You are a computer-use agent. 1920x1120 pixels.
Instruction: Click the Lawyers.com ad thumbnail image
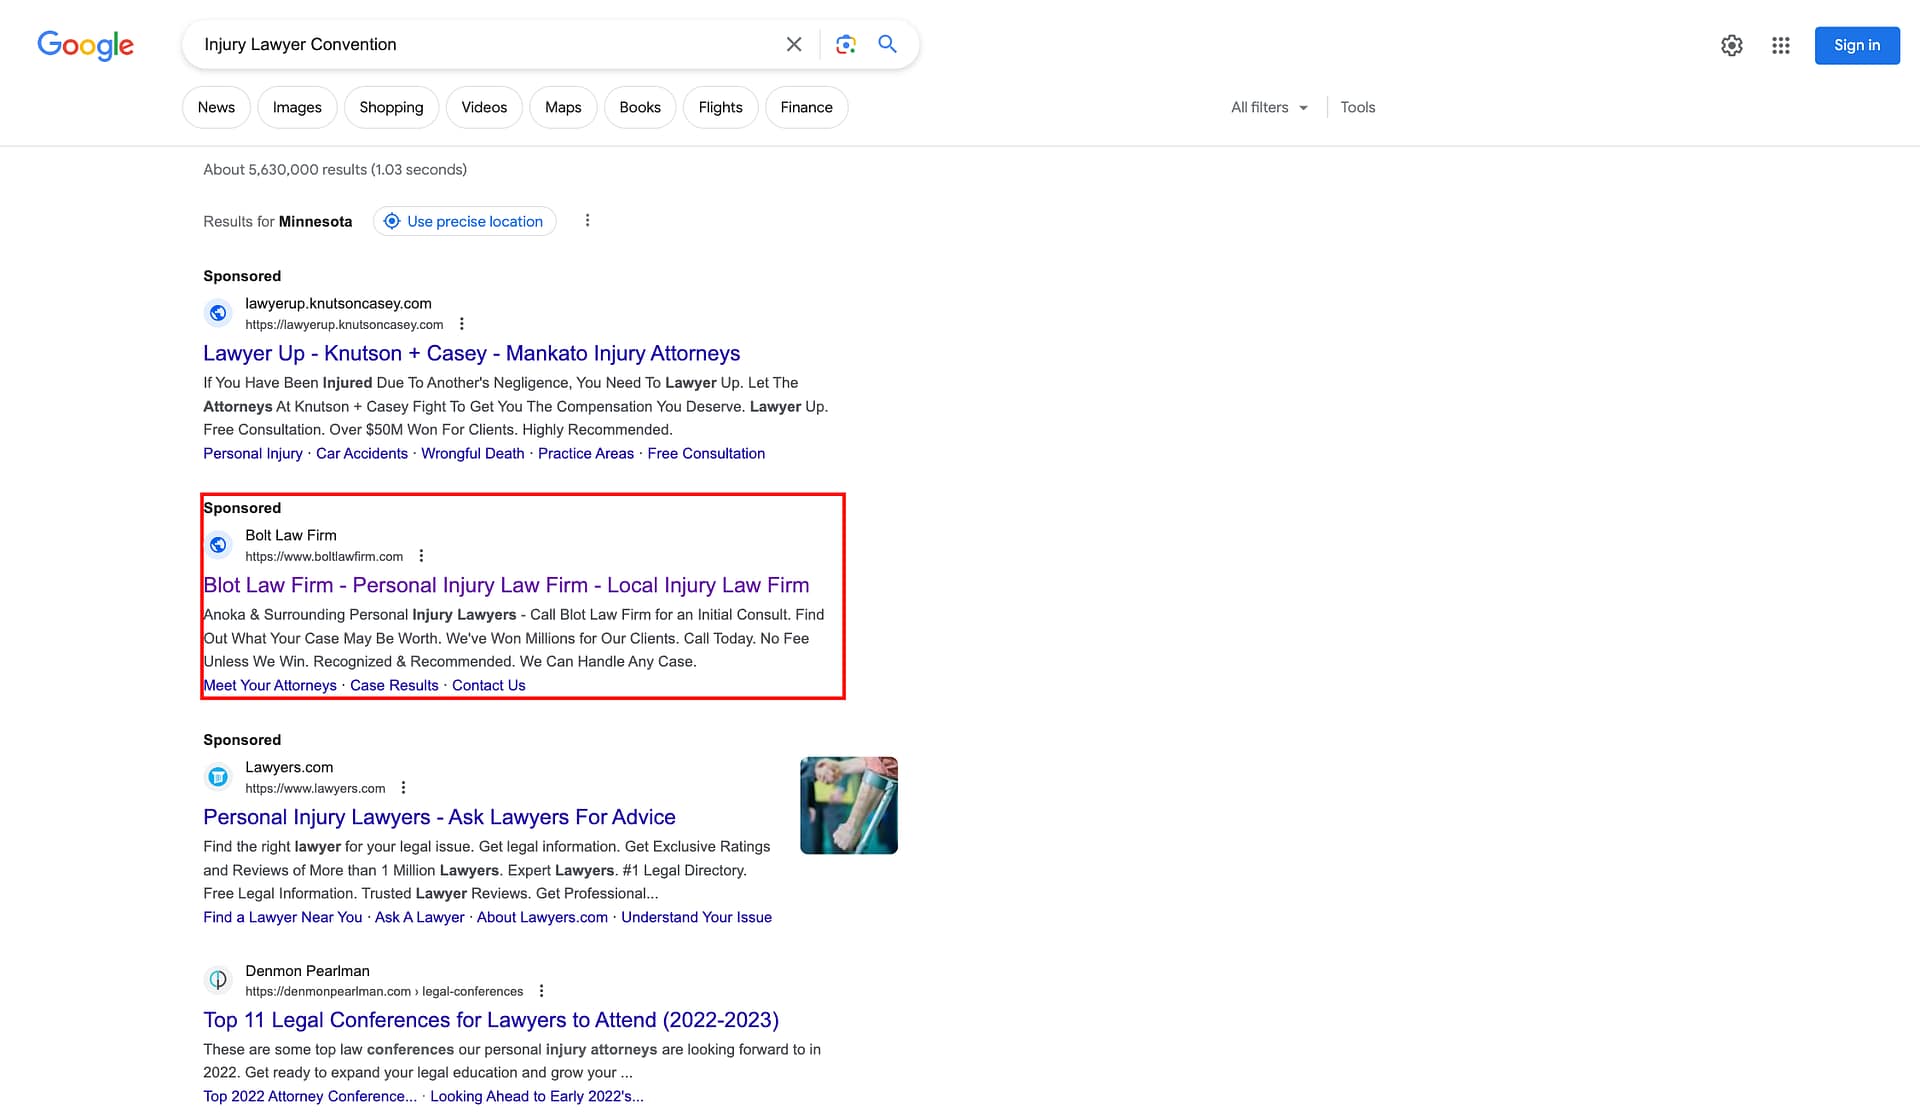(x=848, y=805)
